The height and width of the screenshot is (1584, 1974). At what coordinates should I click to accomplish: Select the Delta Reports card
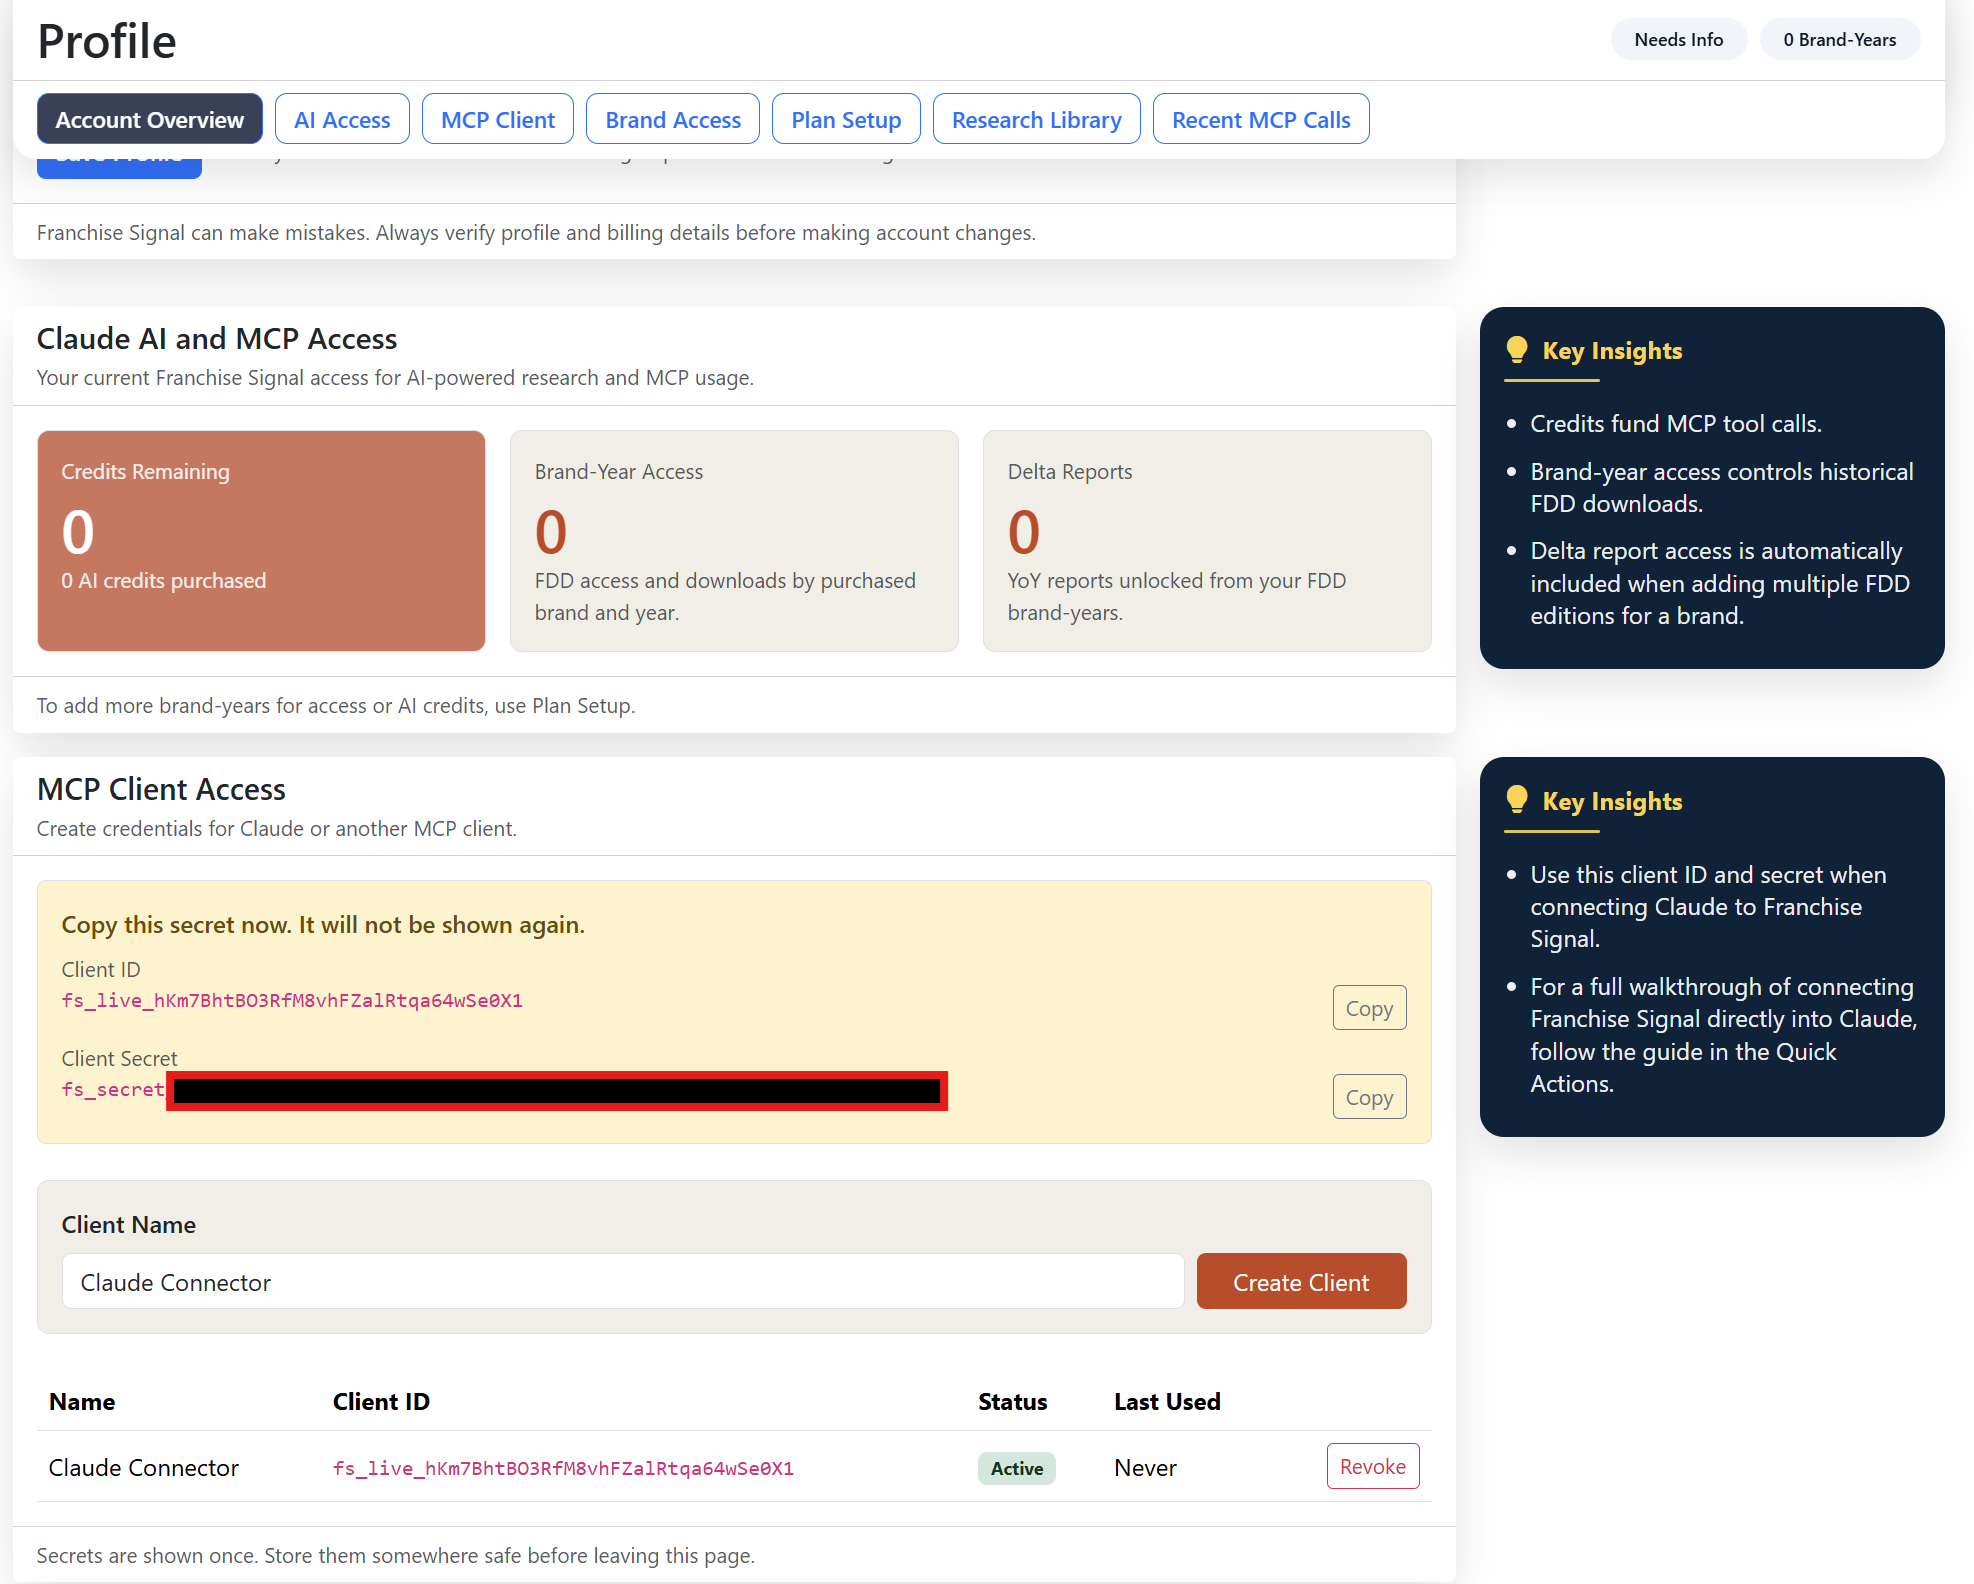[x=1207, y=541]
